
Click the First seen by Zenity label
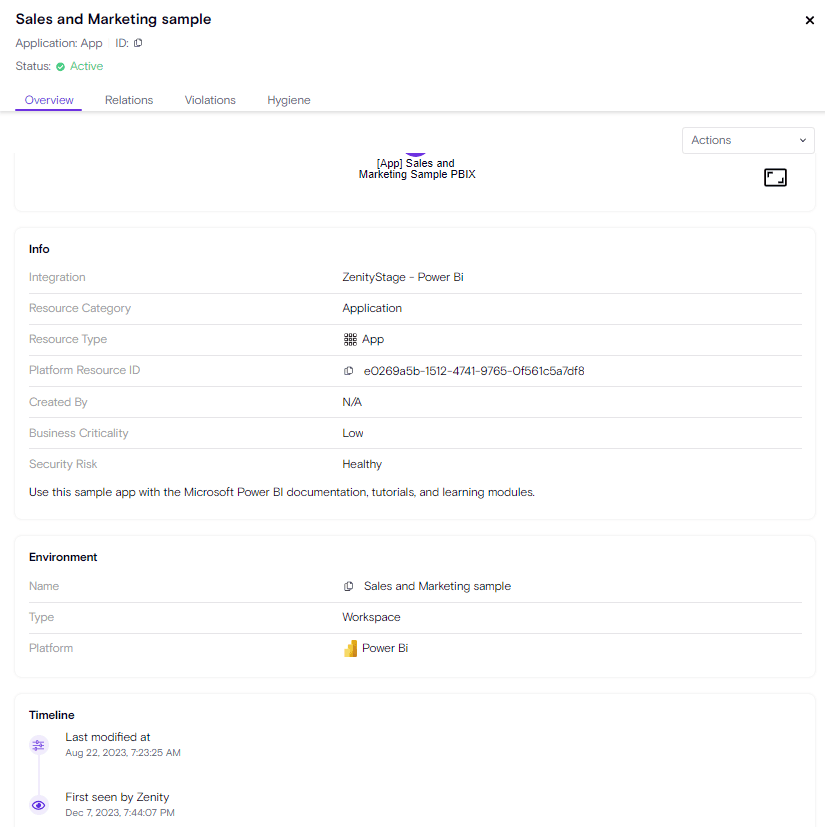tap(117, 797)
